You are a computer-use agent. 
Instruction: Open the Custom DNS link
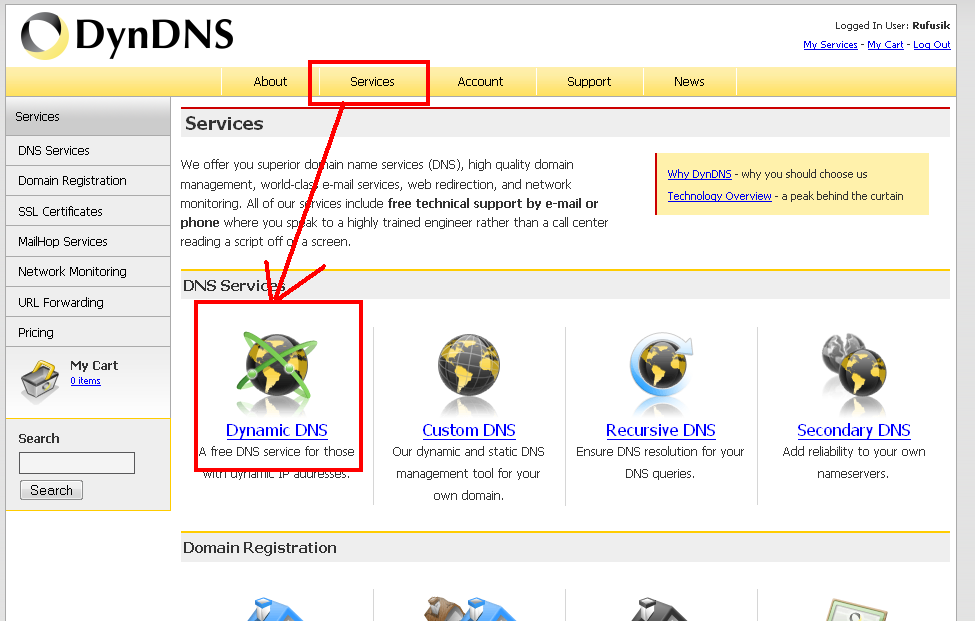469,430
